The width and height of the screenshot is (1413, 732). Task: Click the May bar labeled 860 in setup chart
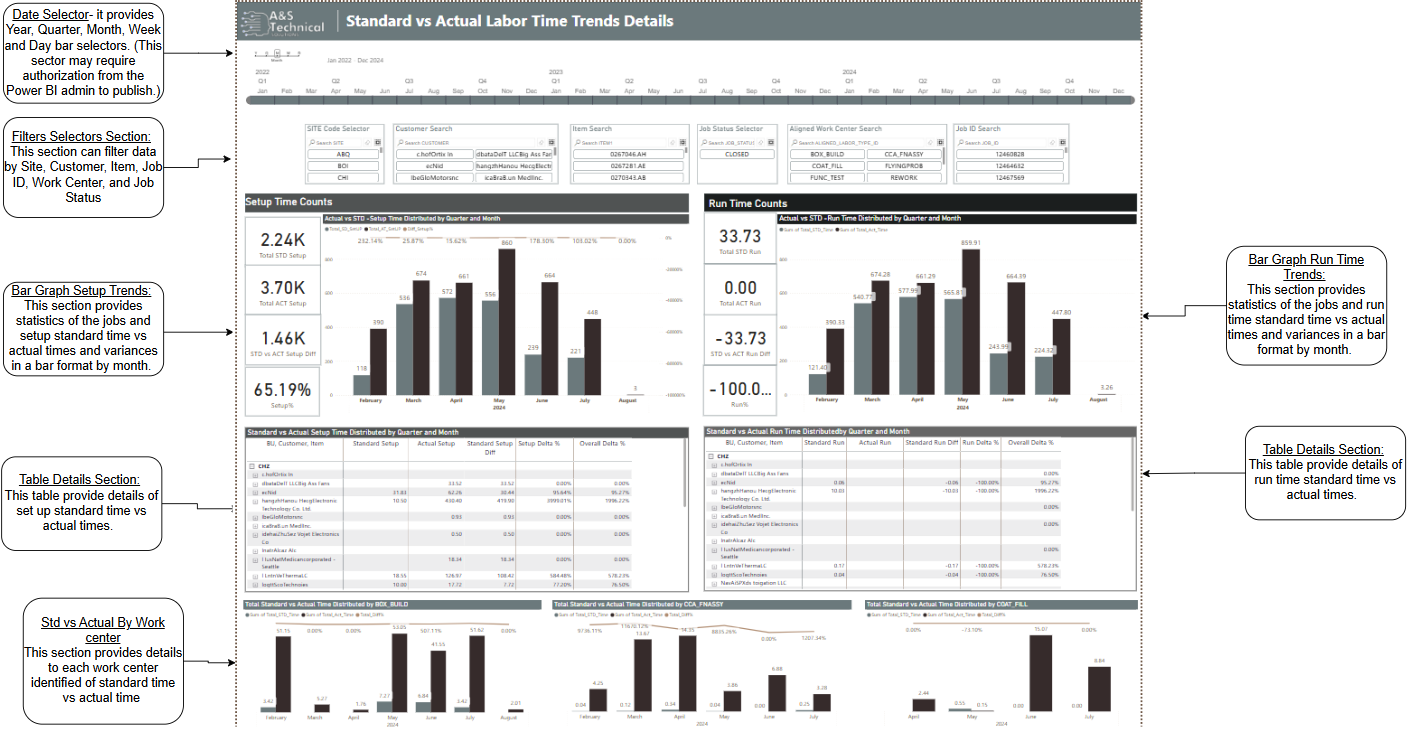pyautogui.click(x=506, y=323)
